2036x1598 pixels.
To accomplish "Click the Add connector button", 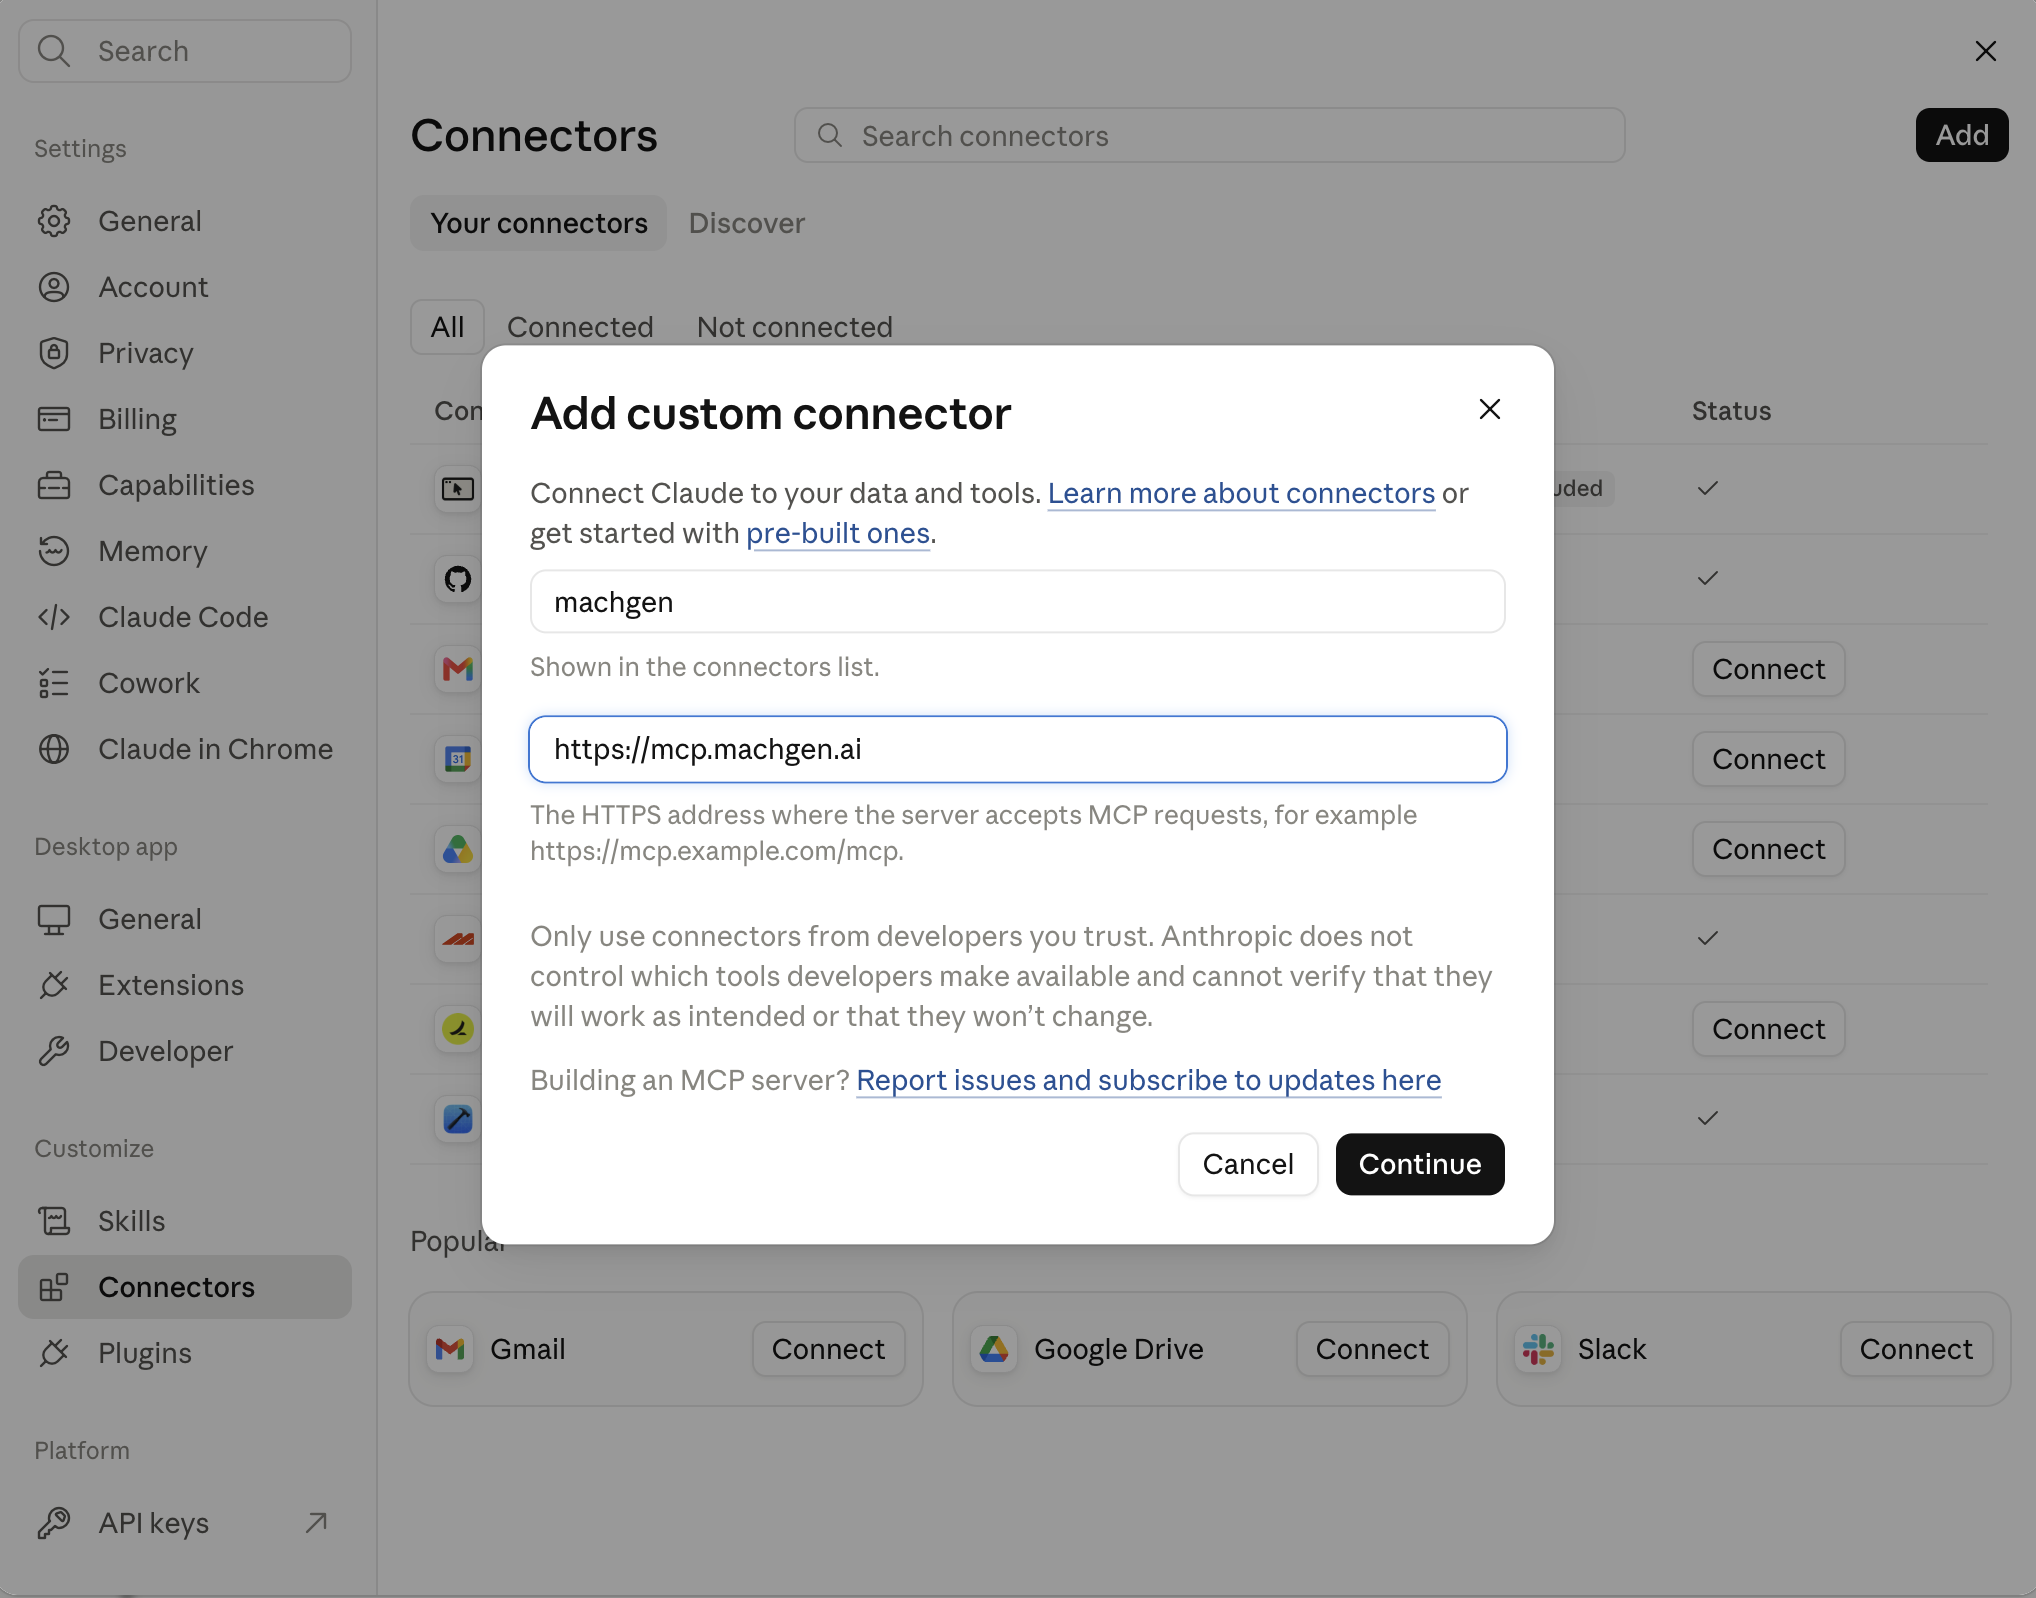I will pos(1961,135).
